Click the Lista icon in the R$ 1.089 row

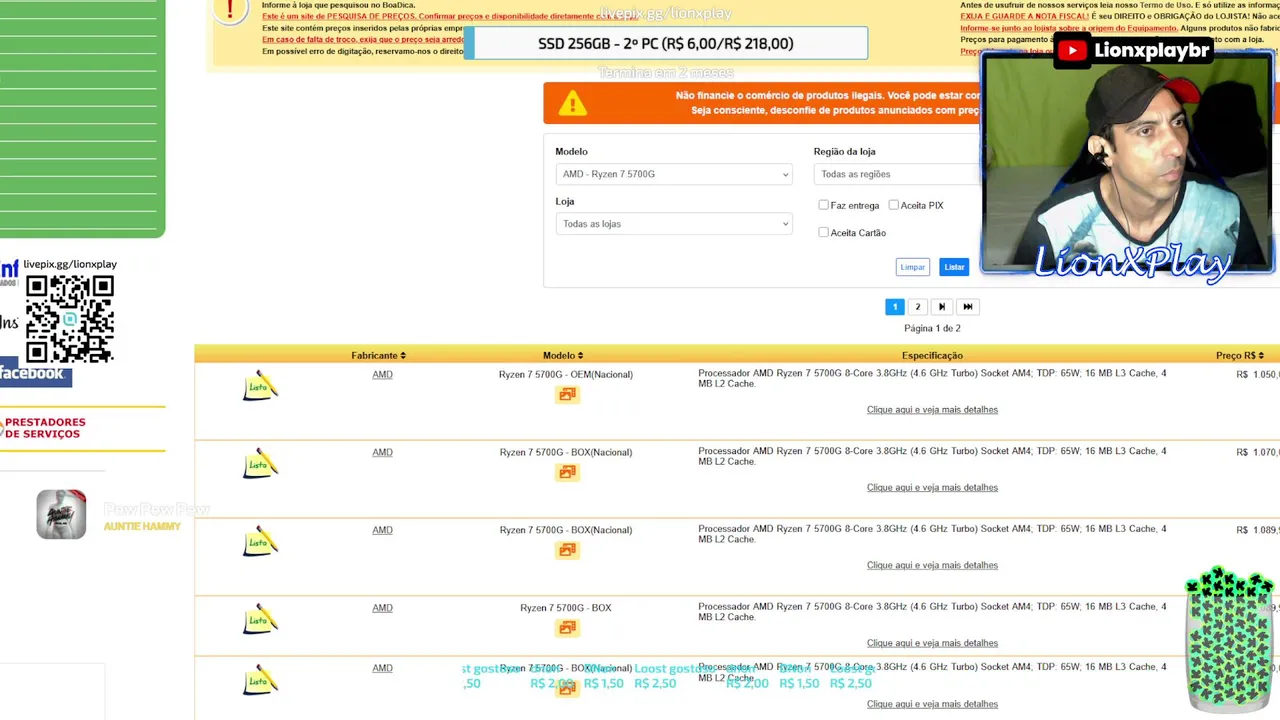[260, 543]
